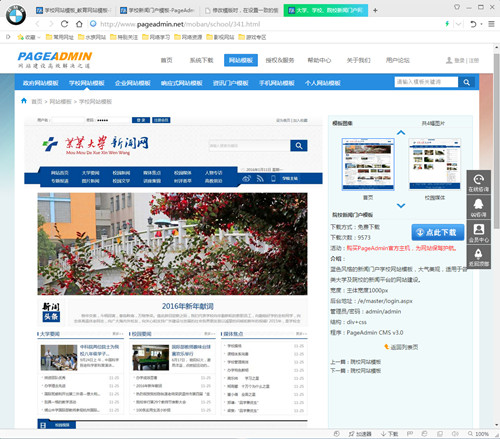
Task: Expand the restore-tabs dropdown arrow
Action: pyautogui.click(x=481, y=24)
